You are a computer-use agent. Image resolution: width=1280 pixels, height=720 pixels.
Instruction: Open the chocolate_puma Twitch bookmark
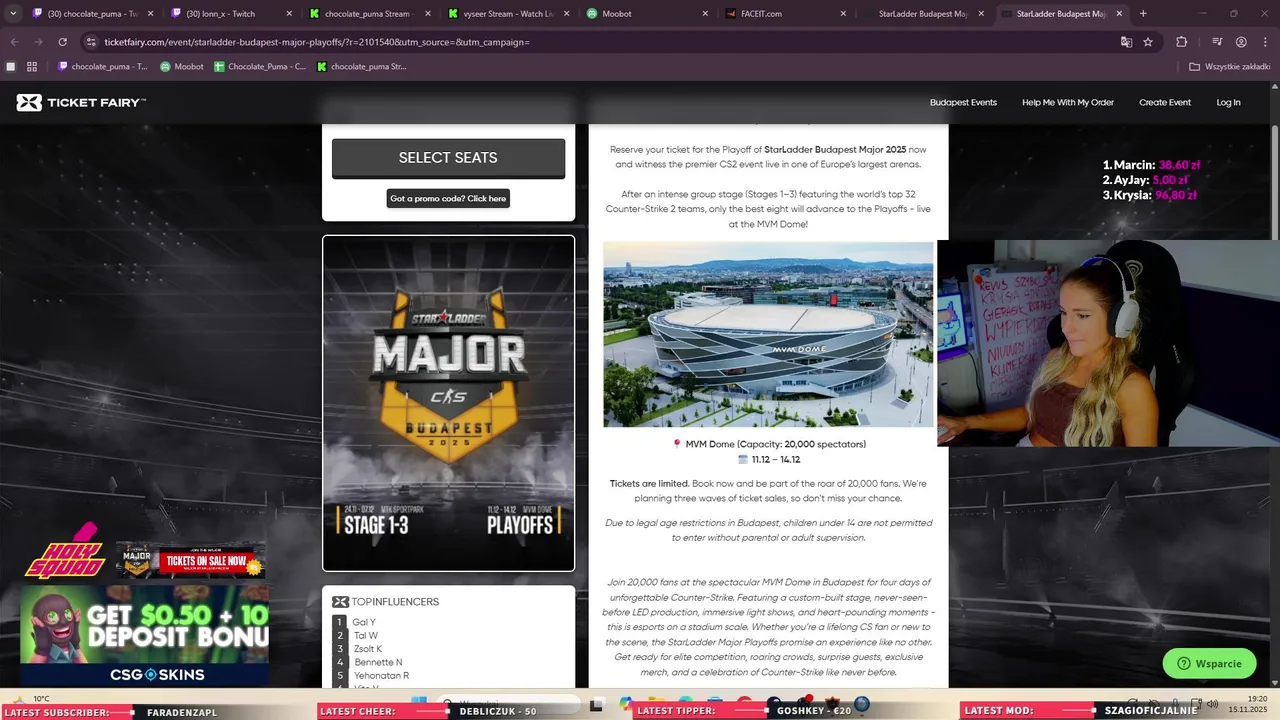point(102,67)
